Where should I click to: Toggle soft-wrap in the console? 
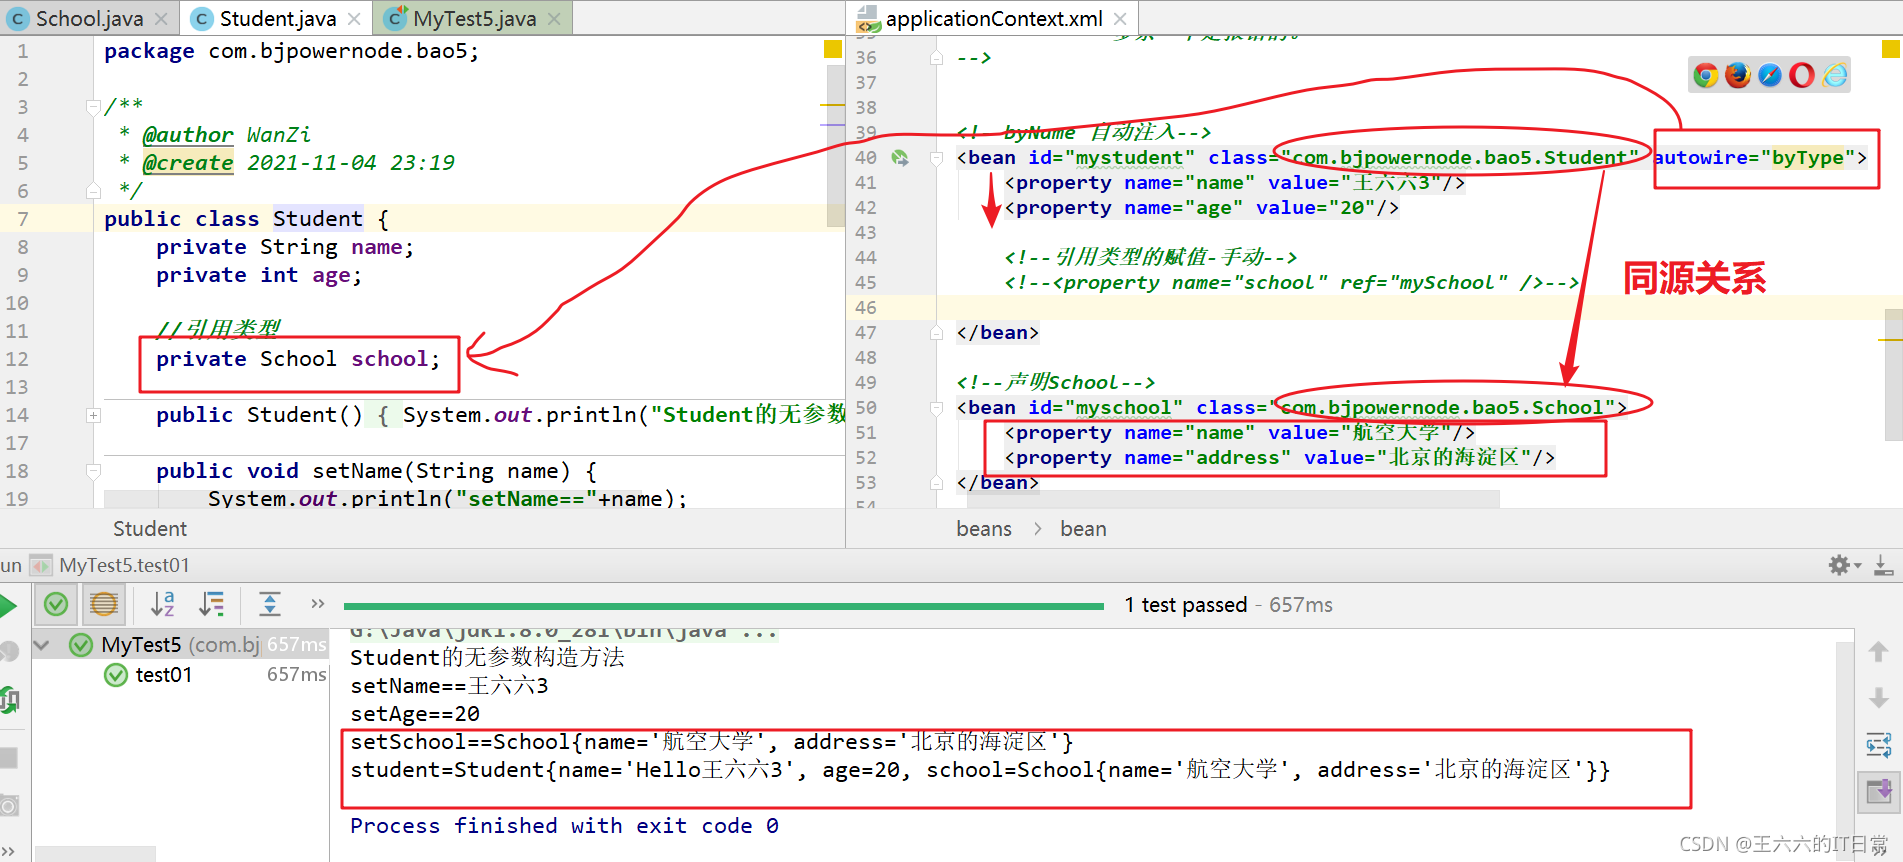click(1879, 745)
